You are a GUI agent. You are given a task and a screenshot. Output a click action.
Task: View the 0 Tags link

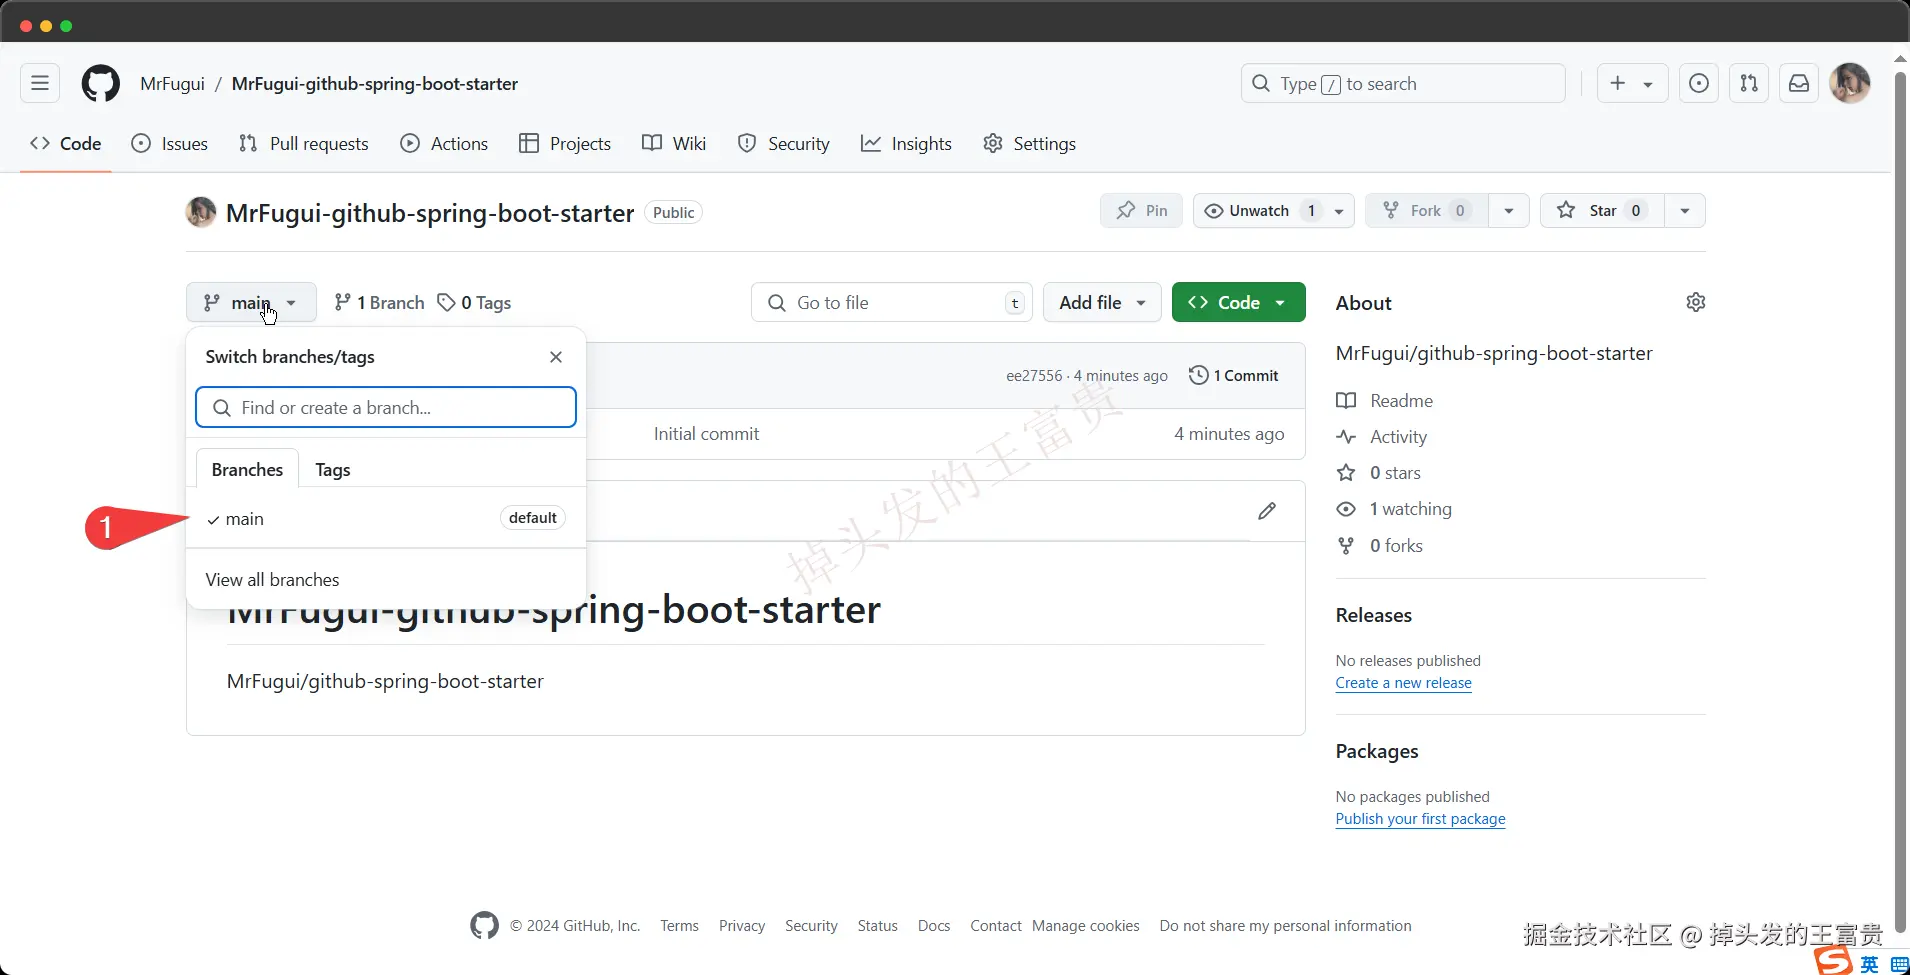(x=474, y=302)
